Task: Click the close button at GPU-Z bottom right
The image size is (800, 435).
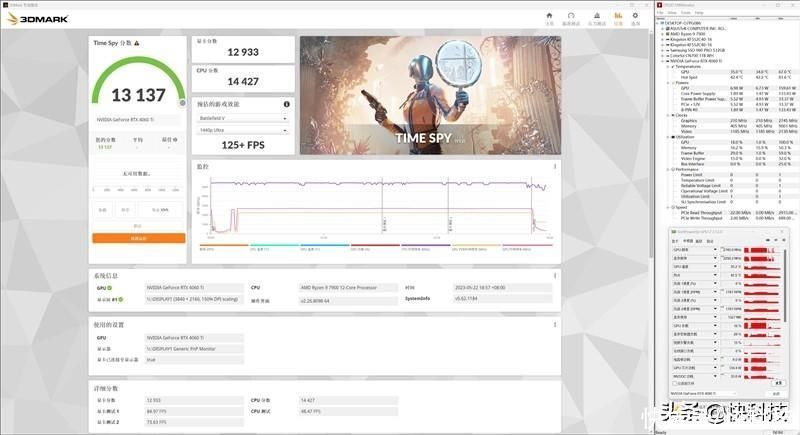Action: pos(776,394)
